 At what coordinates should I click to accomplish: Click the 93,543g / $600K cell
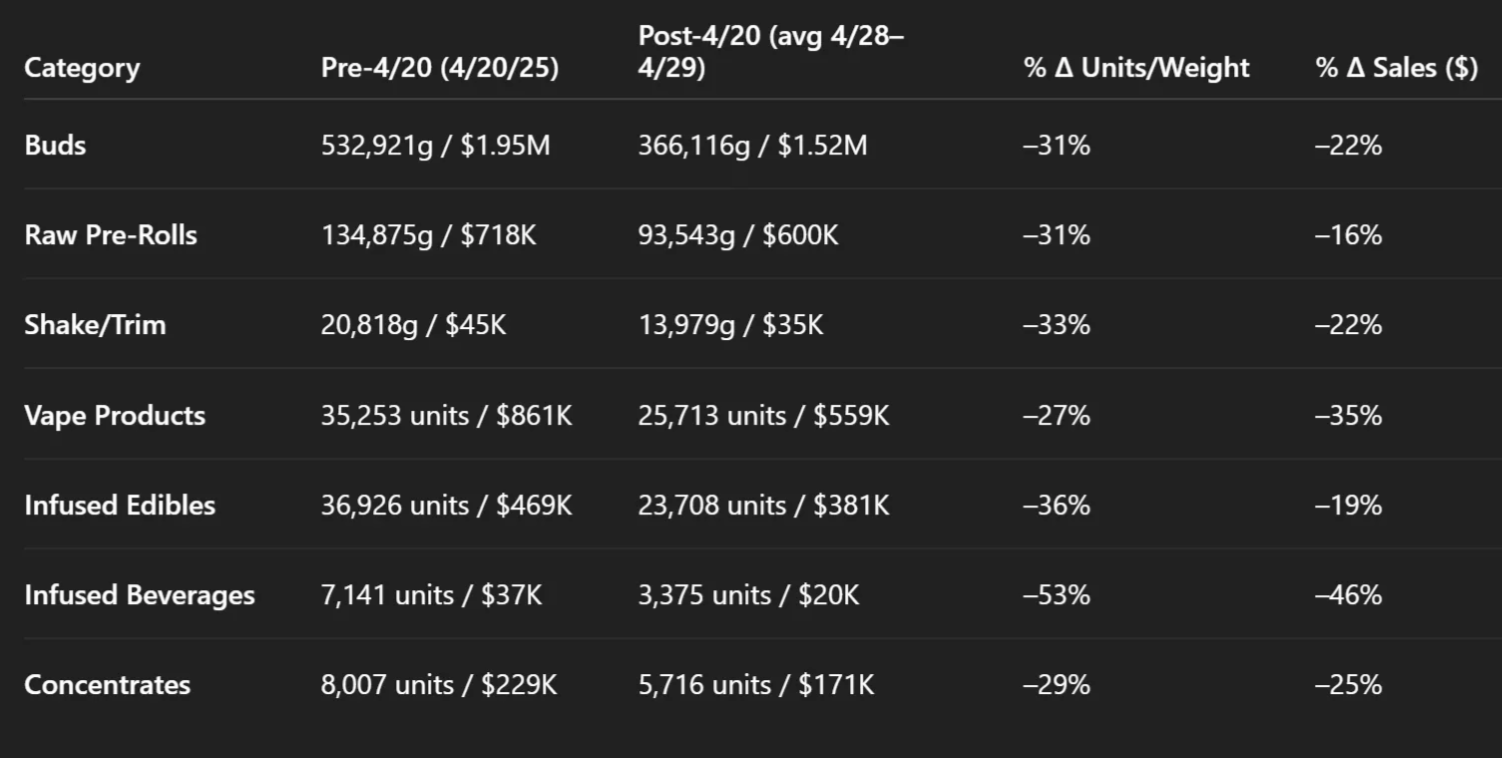point(738,236)
